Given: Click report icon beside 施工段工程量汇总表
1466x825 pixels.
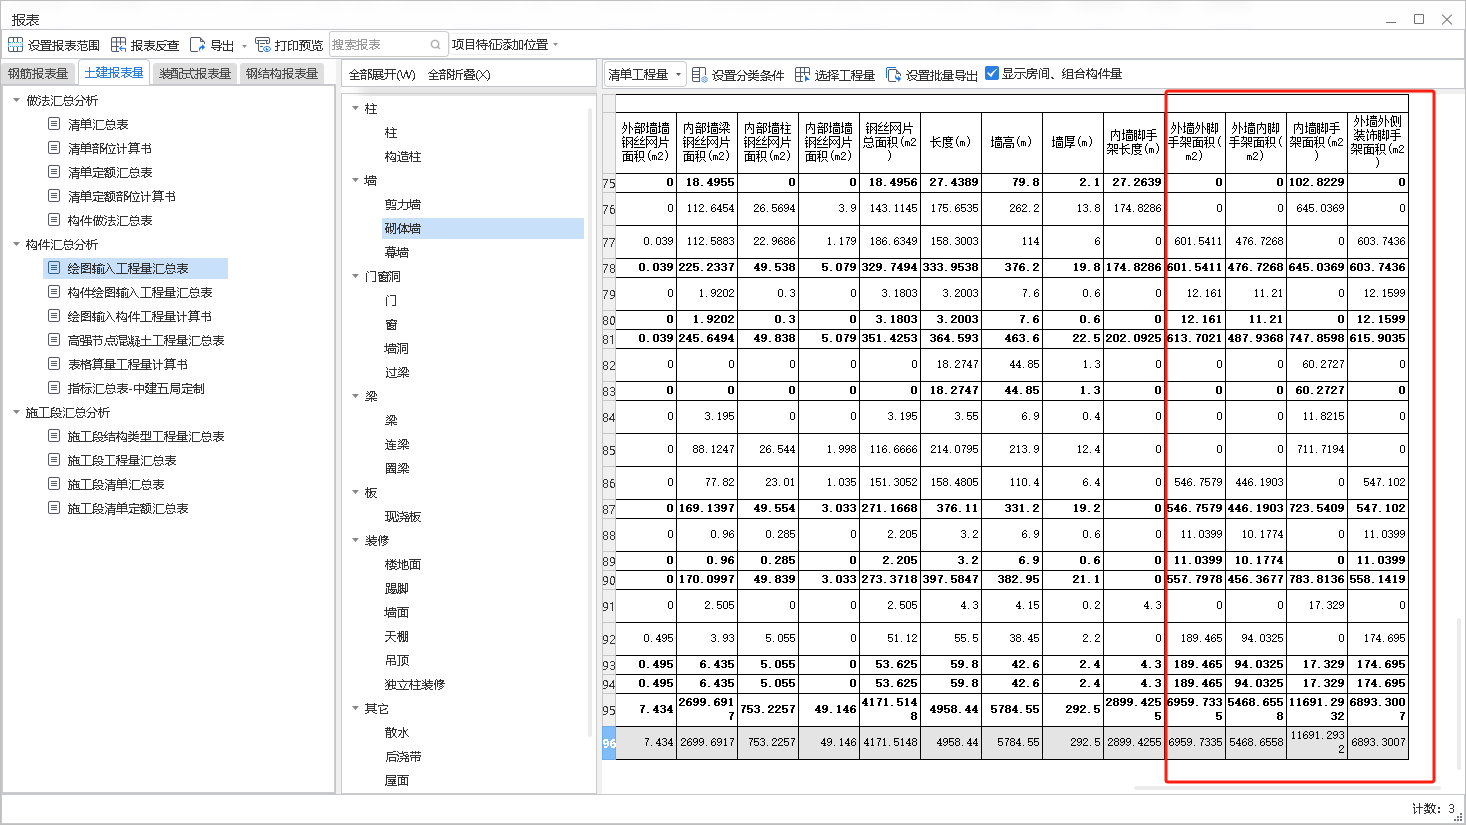Looking at the screenshot, I should [x=54, y=460].
